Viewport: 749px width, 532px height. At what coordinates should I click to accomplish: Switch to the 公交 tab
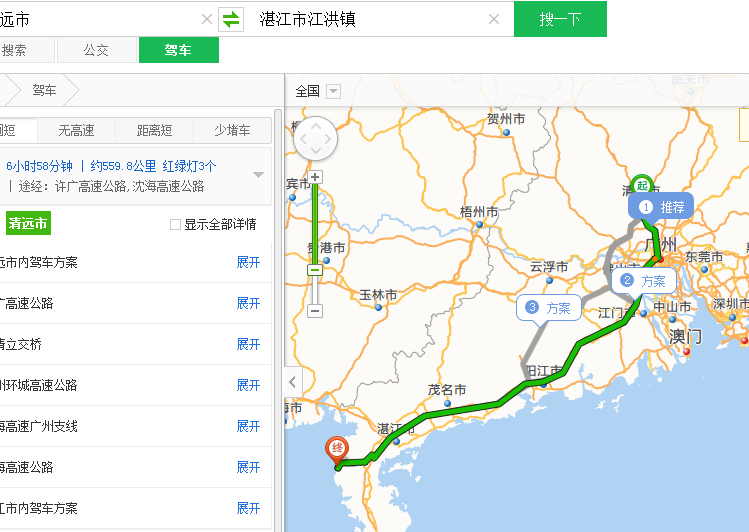coord(96,50)
